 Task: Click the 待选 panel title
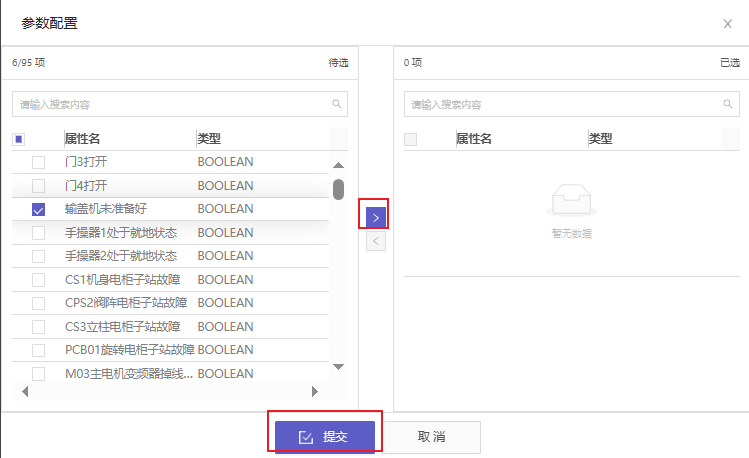coord(338,63)
